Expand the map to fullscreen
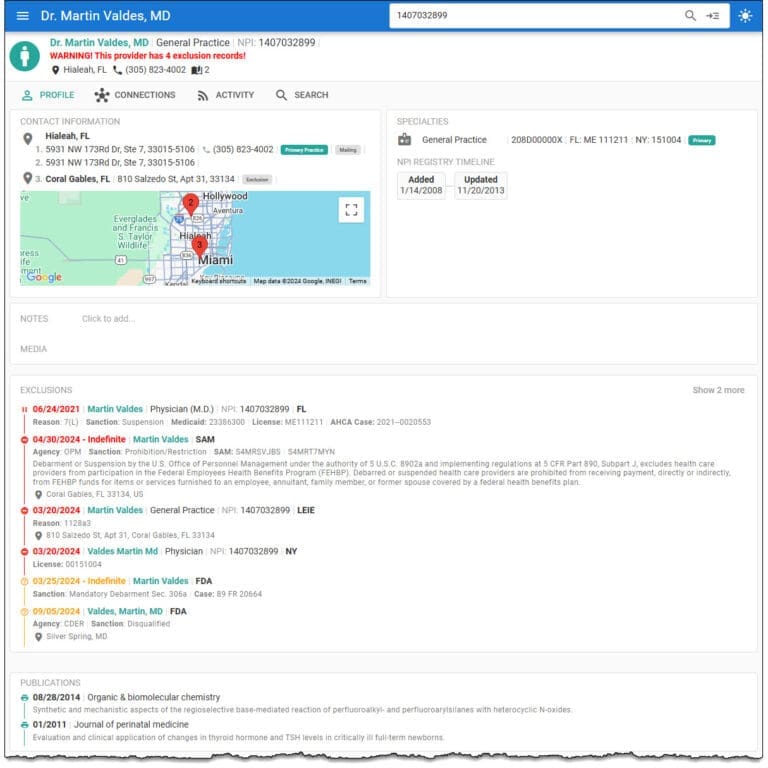768x768 pixels. (x=350, y=209)
